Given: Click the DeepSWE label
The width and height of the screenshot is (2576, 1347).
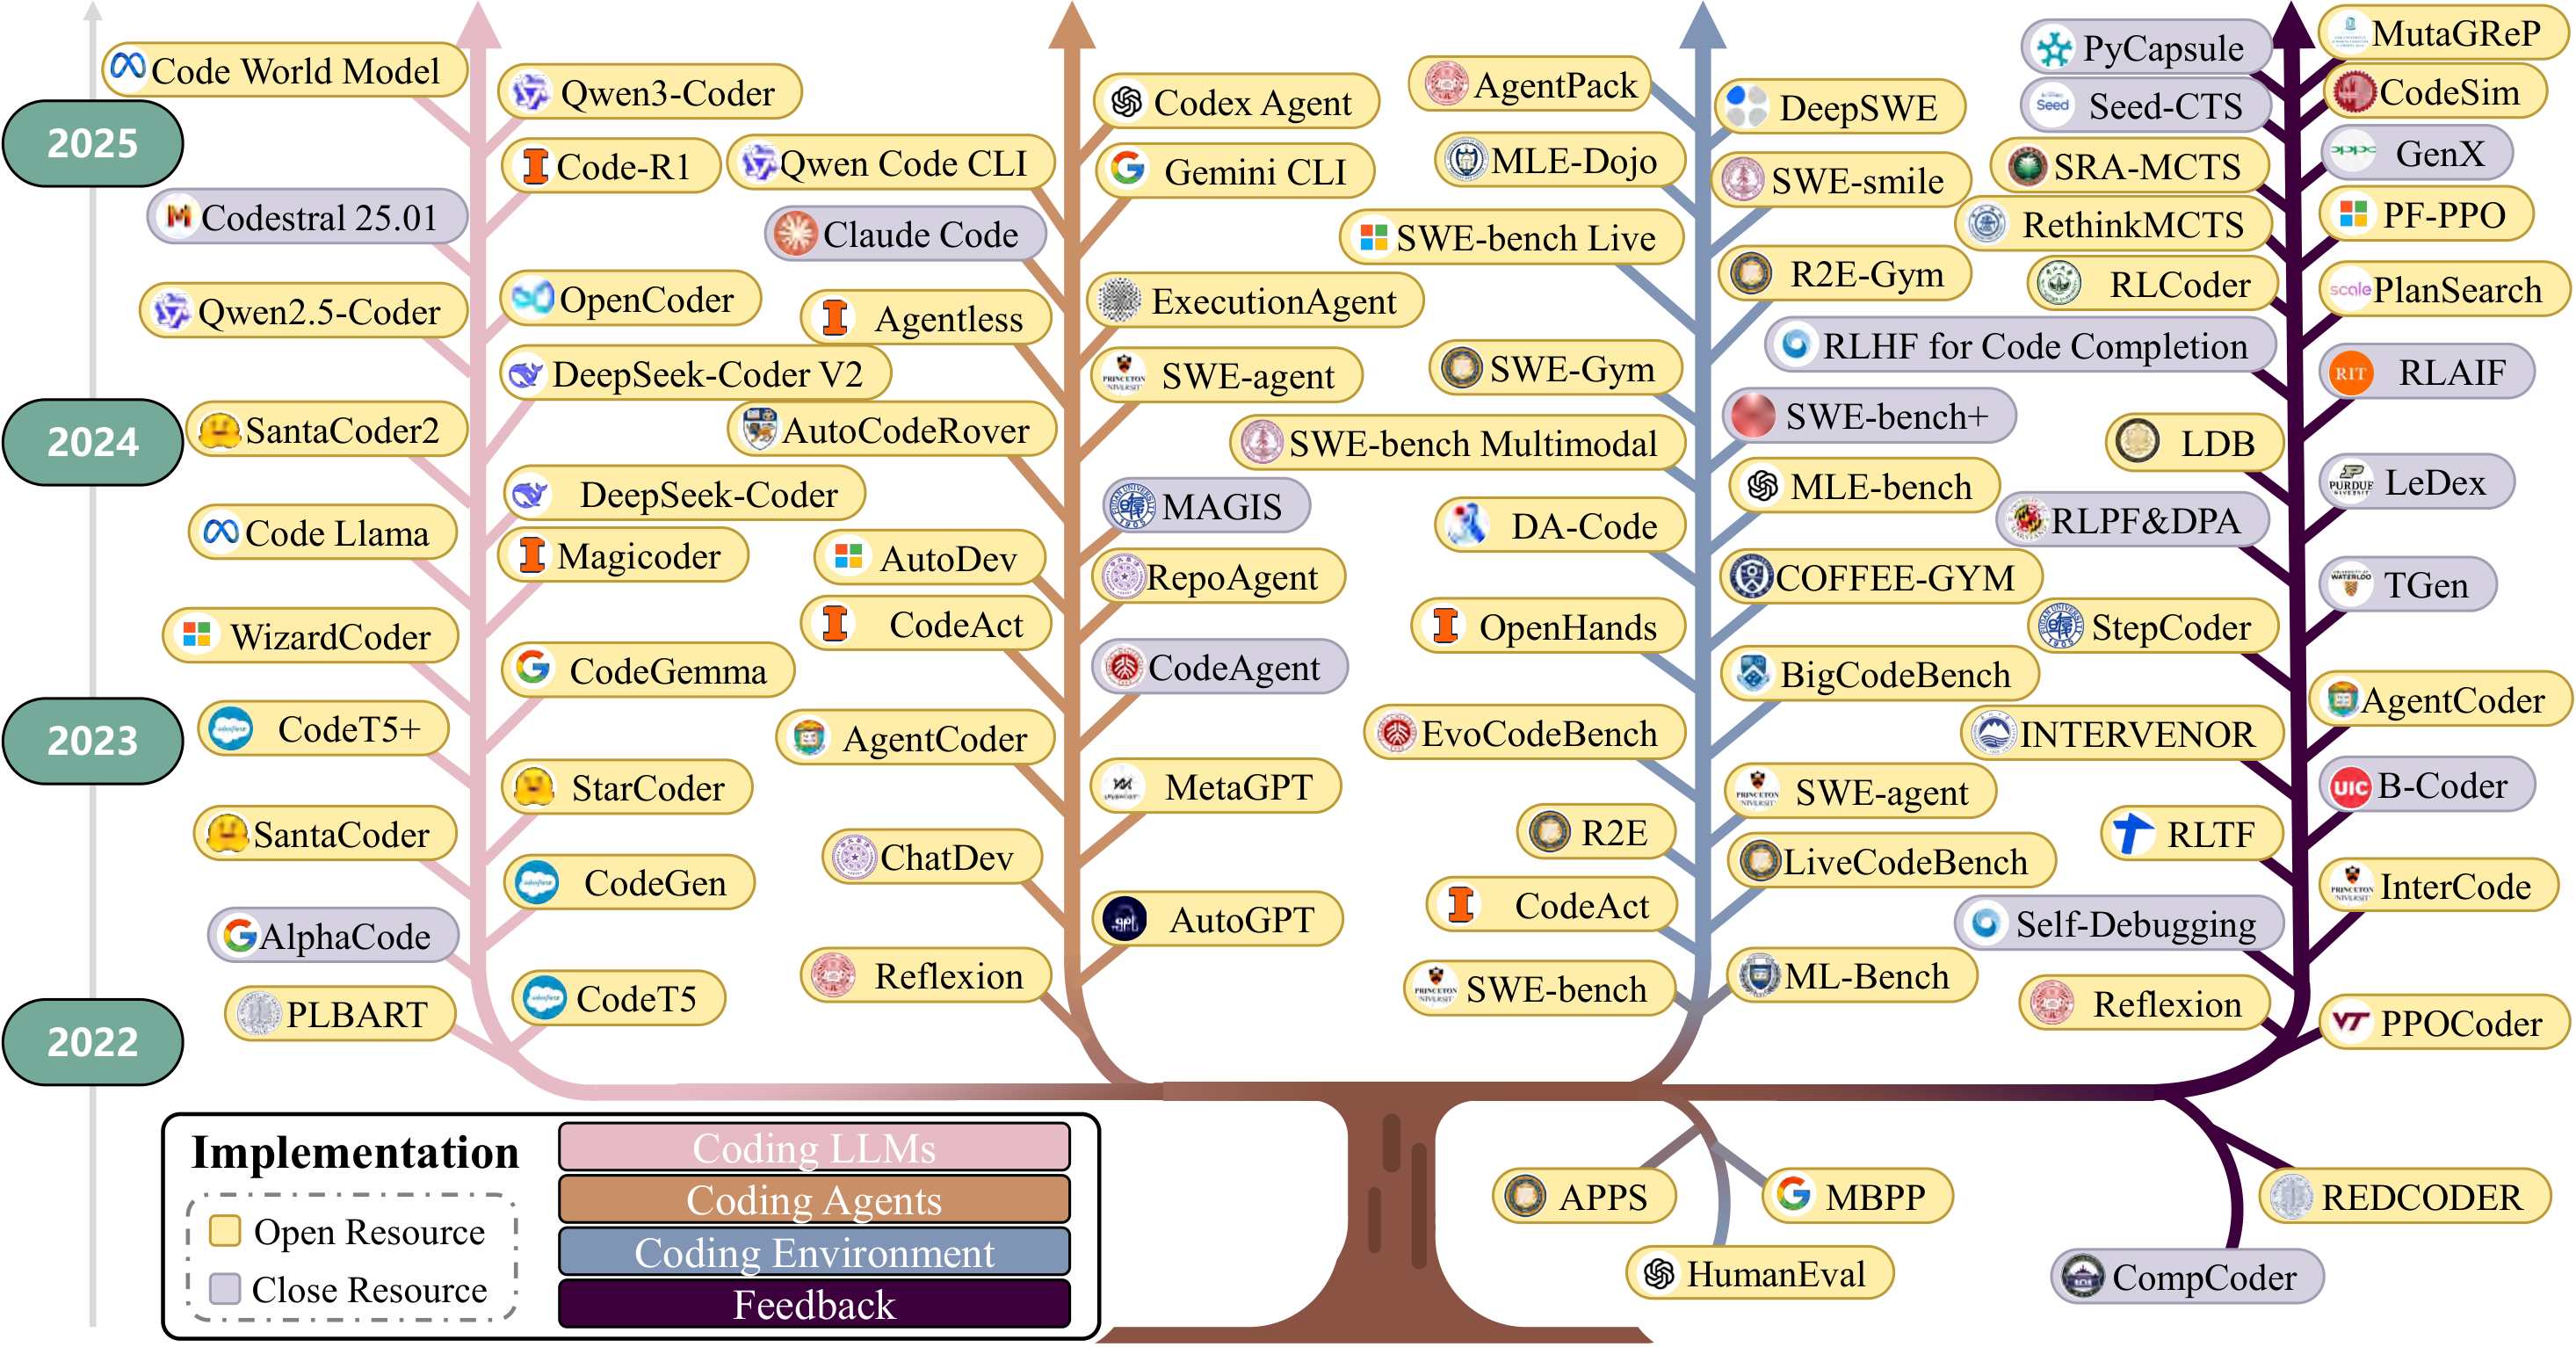Looking at the screenshot, I should [x=1840, y=106].
